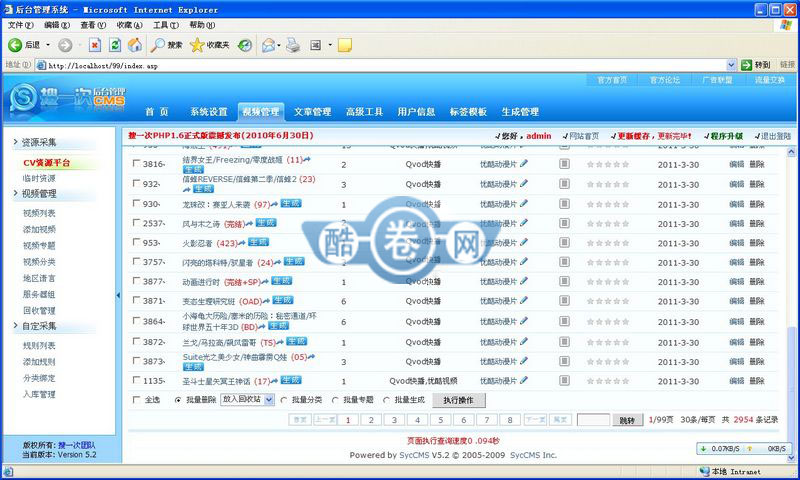Click blue arrow icon in row 3871
The width and height of the screenshot is (800, 480).
tap(266, 301)
